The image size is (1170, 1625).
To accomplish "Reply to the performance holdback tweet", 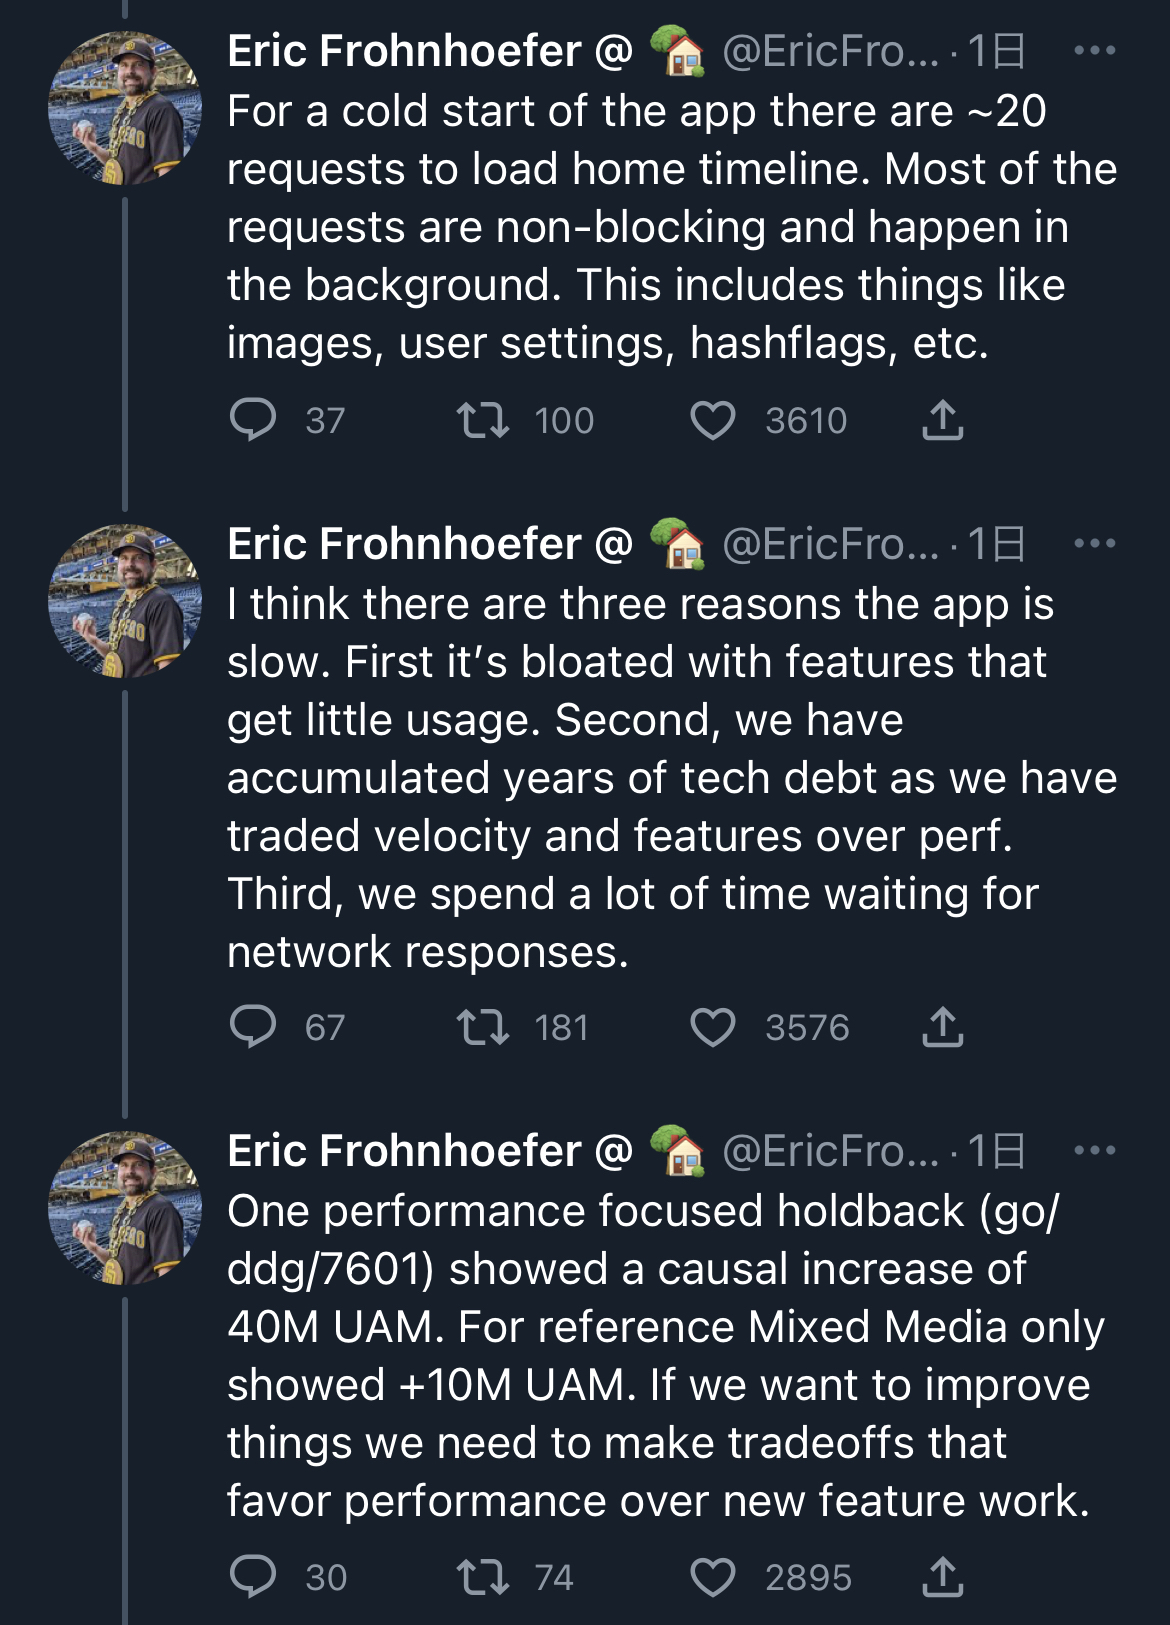I will pyautogui.click(x=253, y=1577).
